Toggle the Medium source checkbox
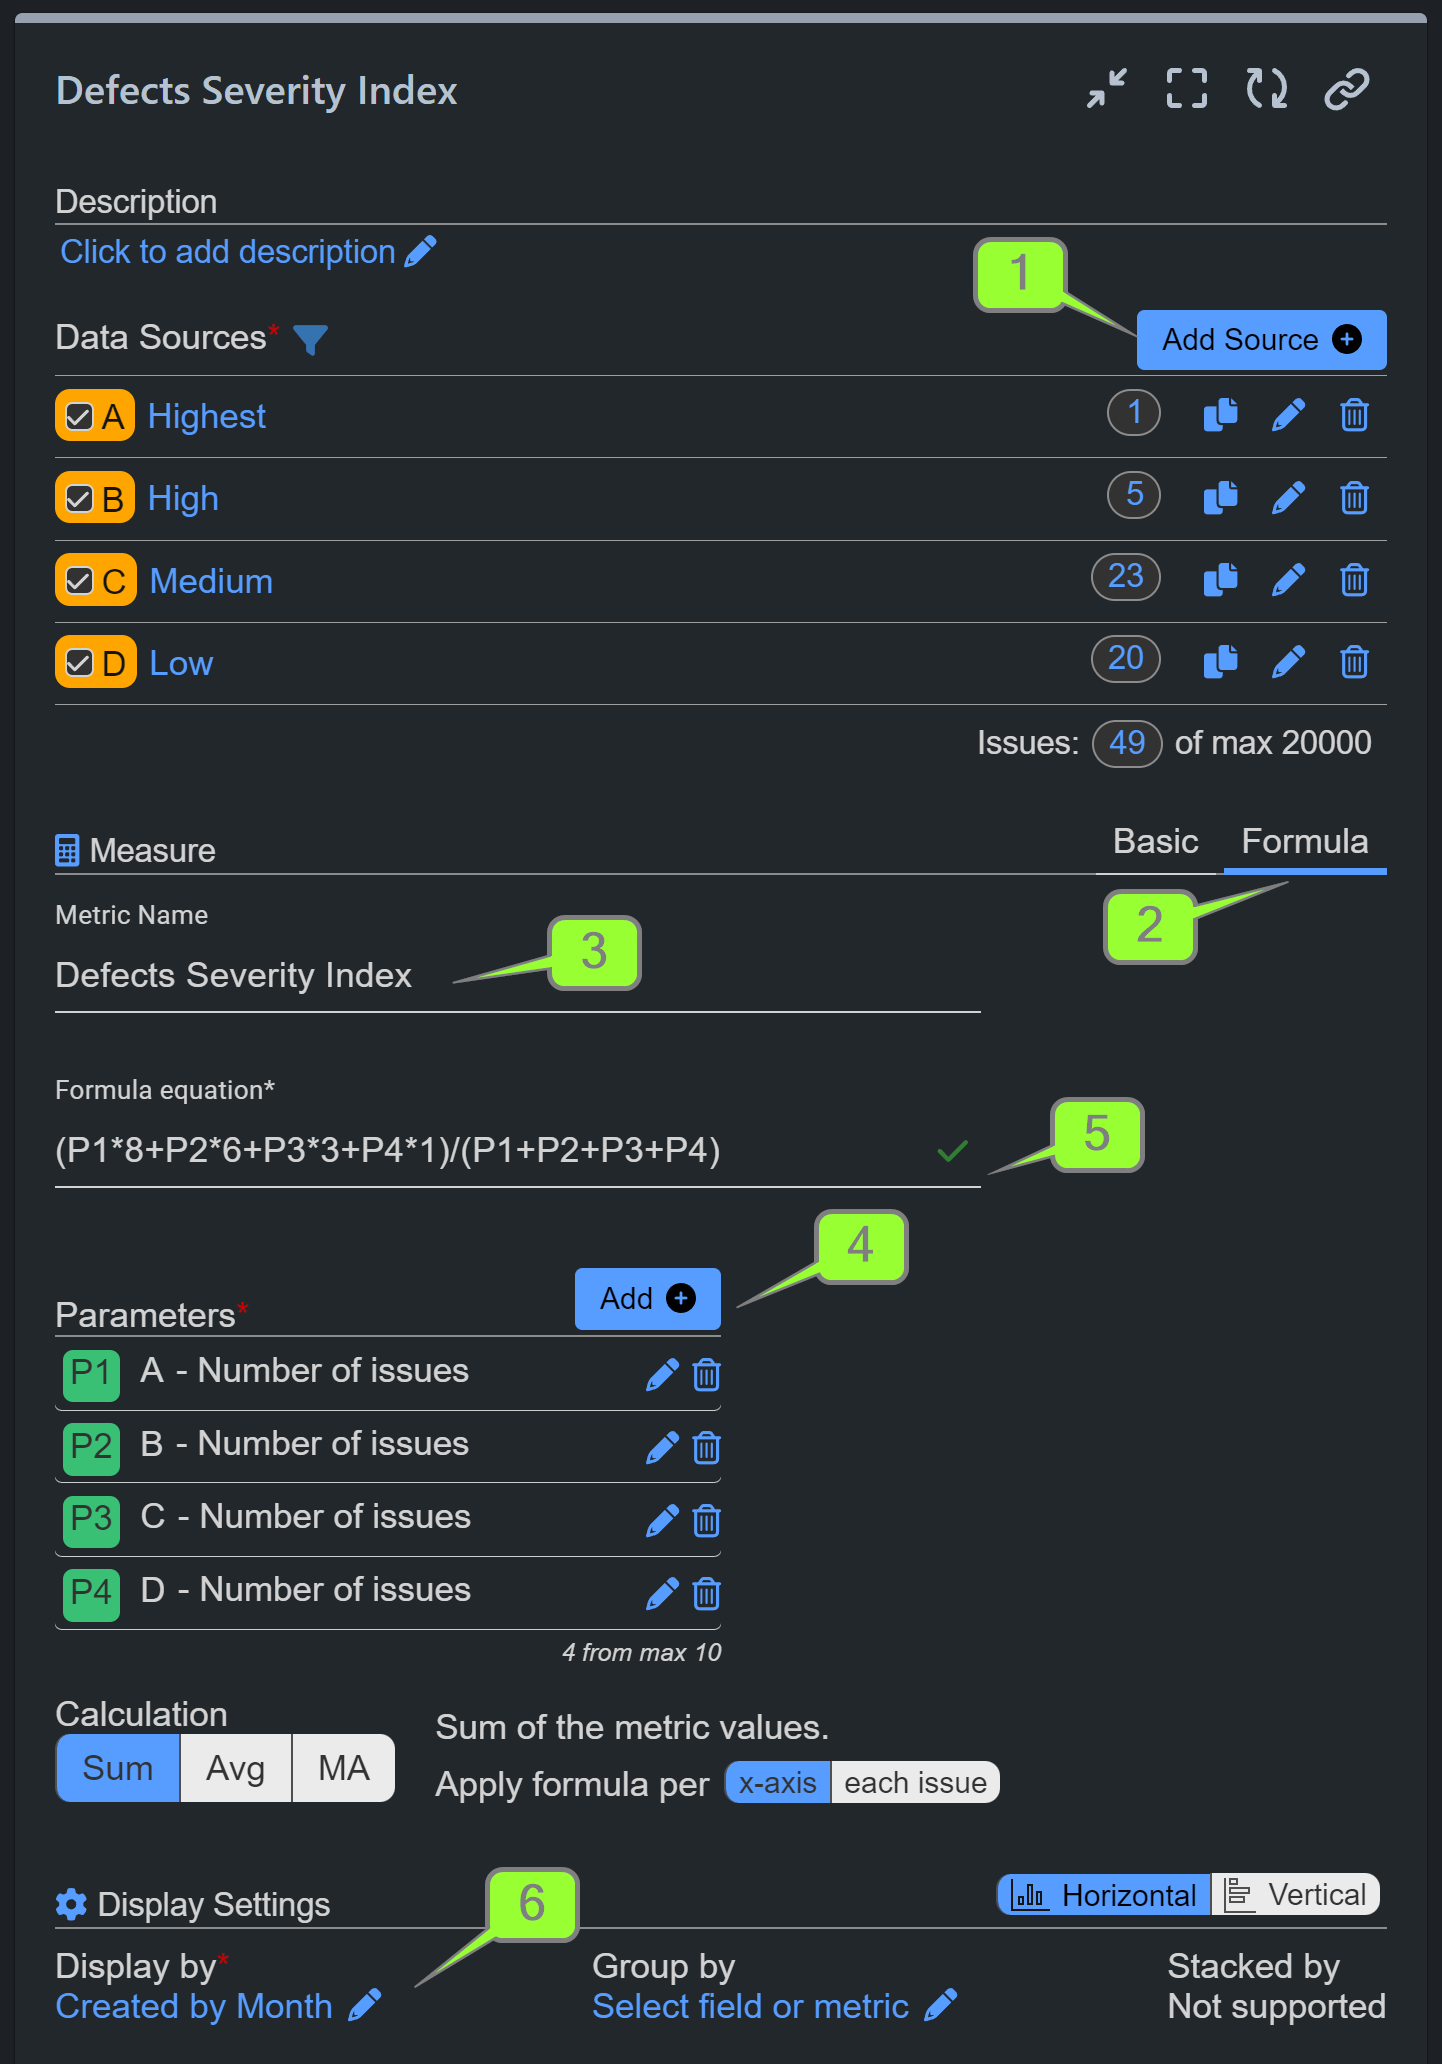Viewport: 1442px width, 2064px height. (80, 579)
